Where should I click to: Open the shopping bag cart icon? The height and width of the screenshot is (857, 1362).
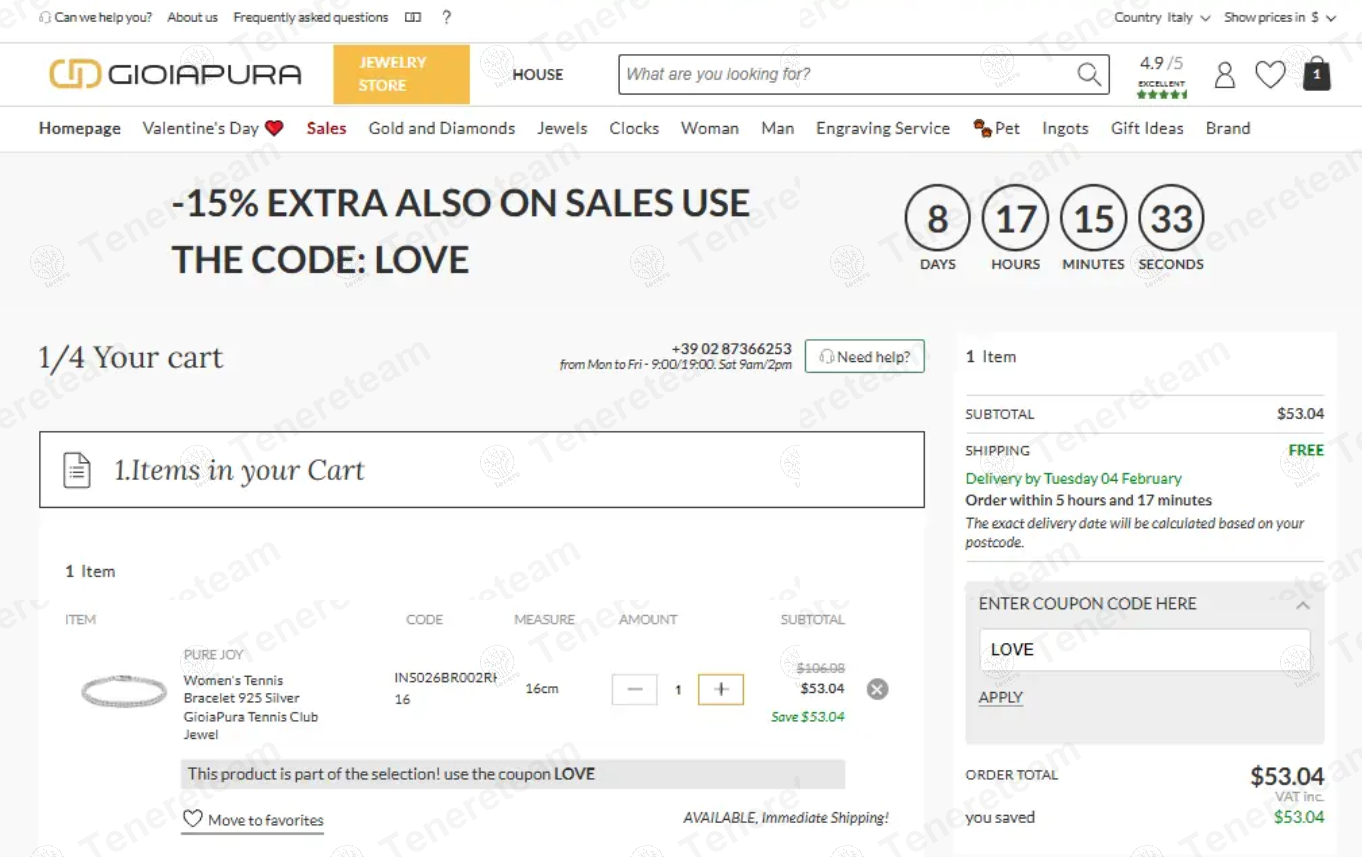[1317, 74]
